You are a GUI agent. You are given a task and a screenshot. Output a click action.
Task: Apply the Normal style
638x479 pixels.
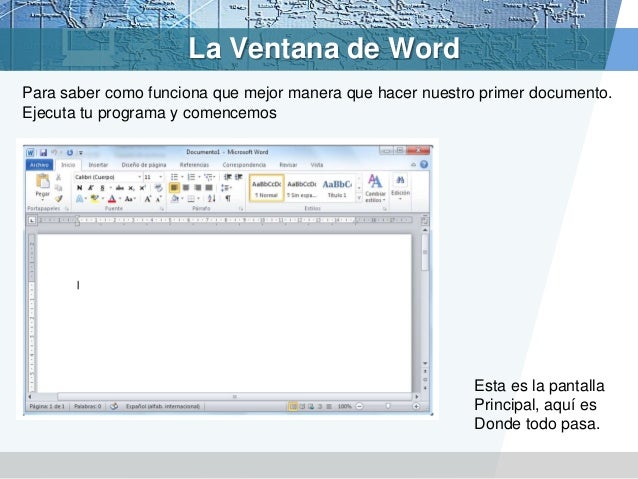266,188
